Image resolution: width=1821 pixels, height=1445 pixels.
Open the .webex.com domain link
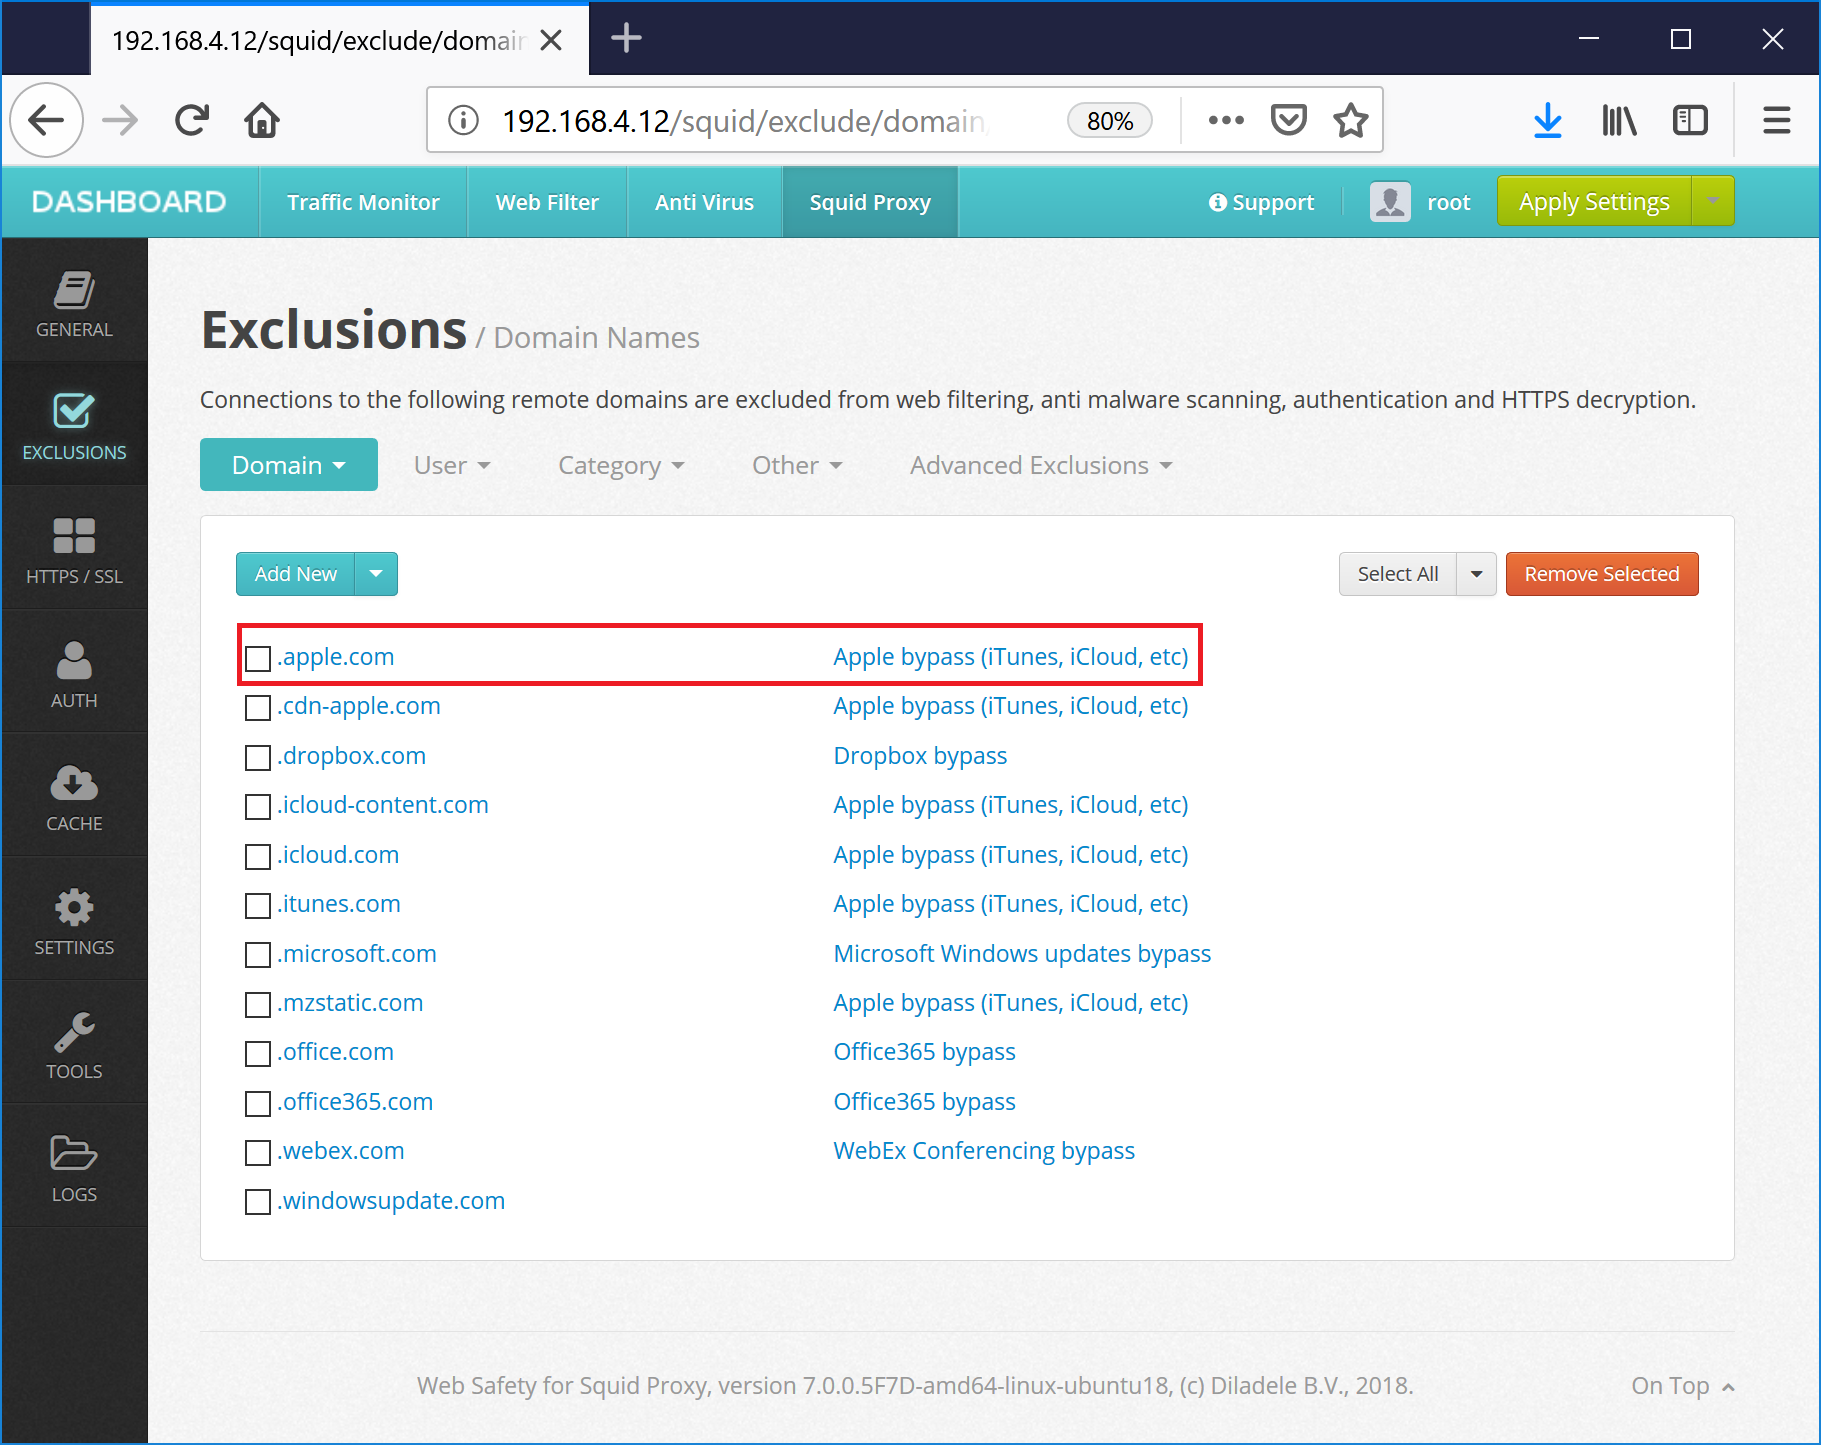point(341,1151)
